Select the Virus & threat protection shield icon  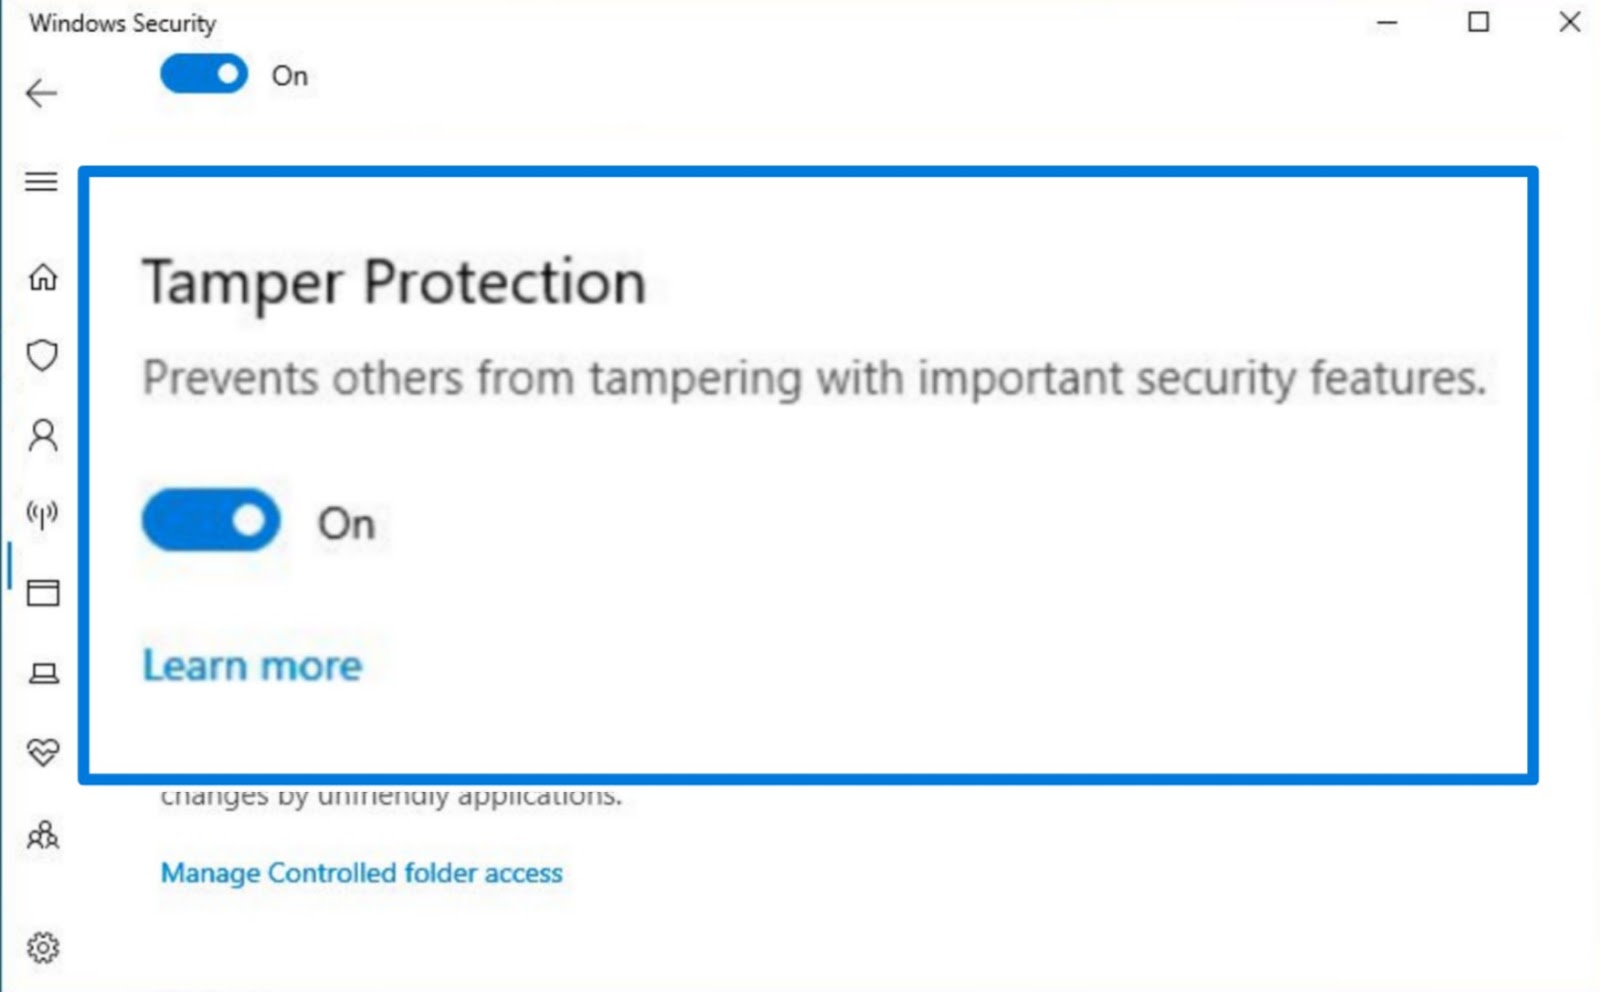41,357
